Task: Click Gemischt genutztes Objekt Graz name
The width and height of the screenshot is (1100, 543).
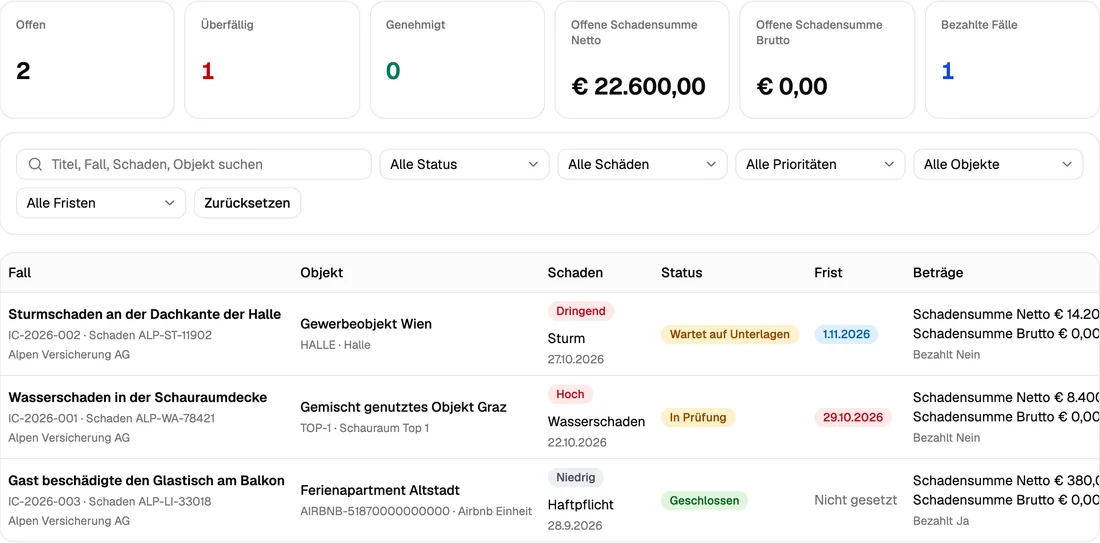Action: click(403, 407)
